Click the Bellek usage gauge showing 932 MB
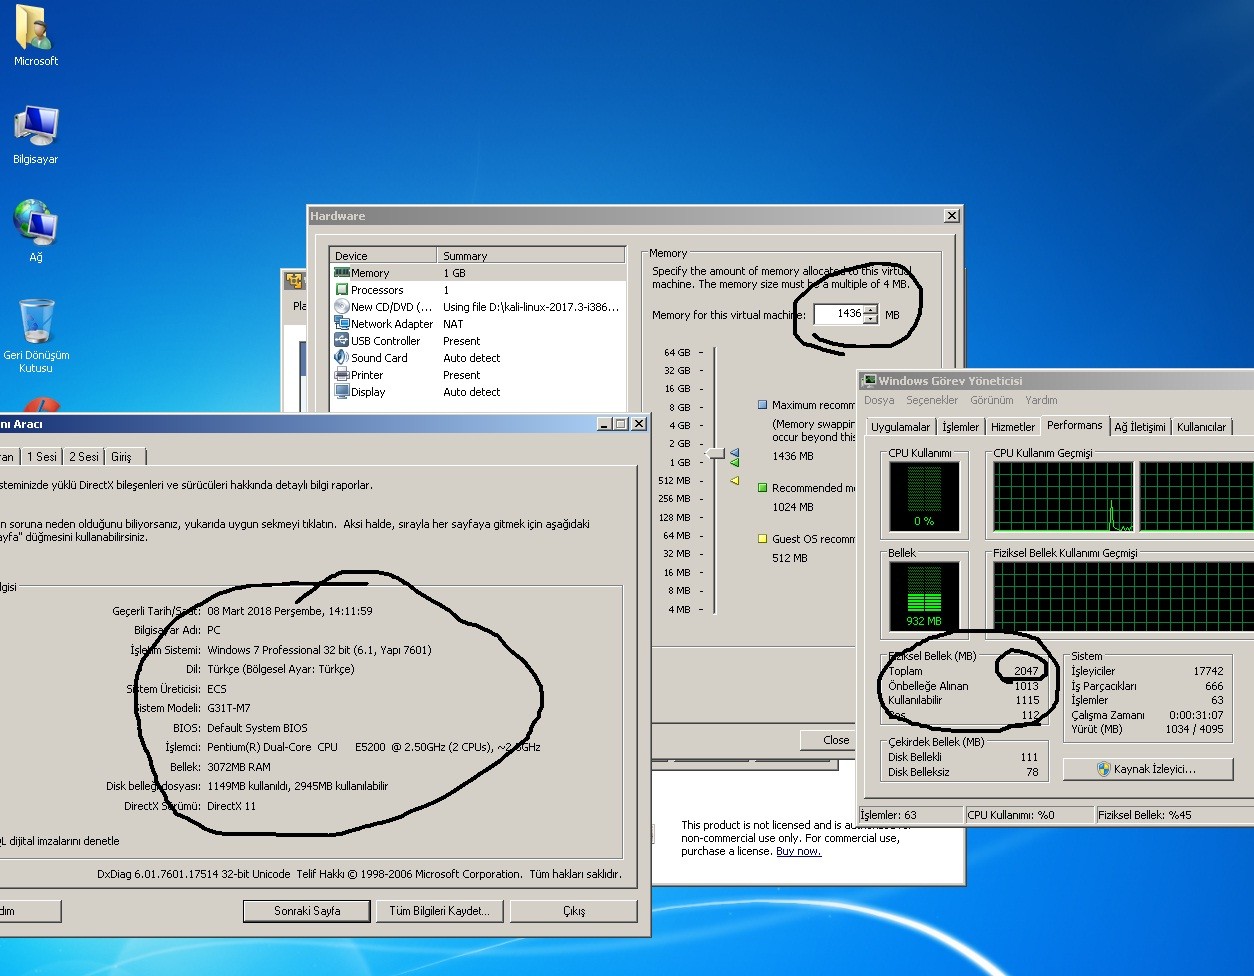 pyautogui.click(x=924, y=597)
